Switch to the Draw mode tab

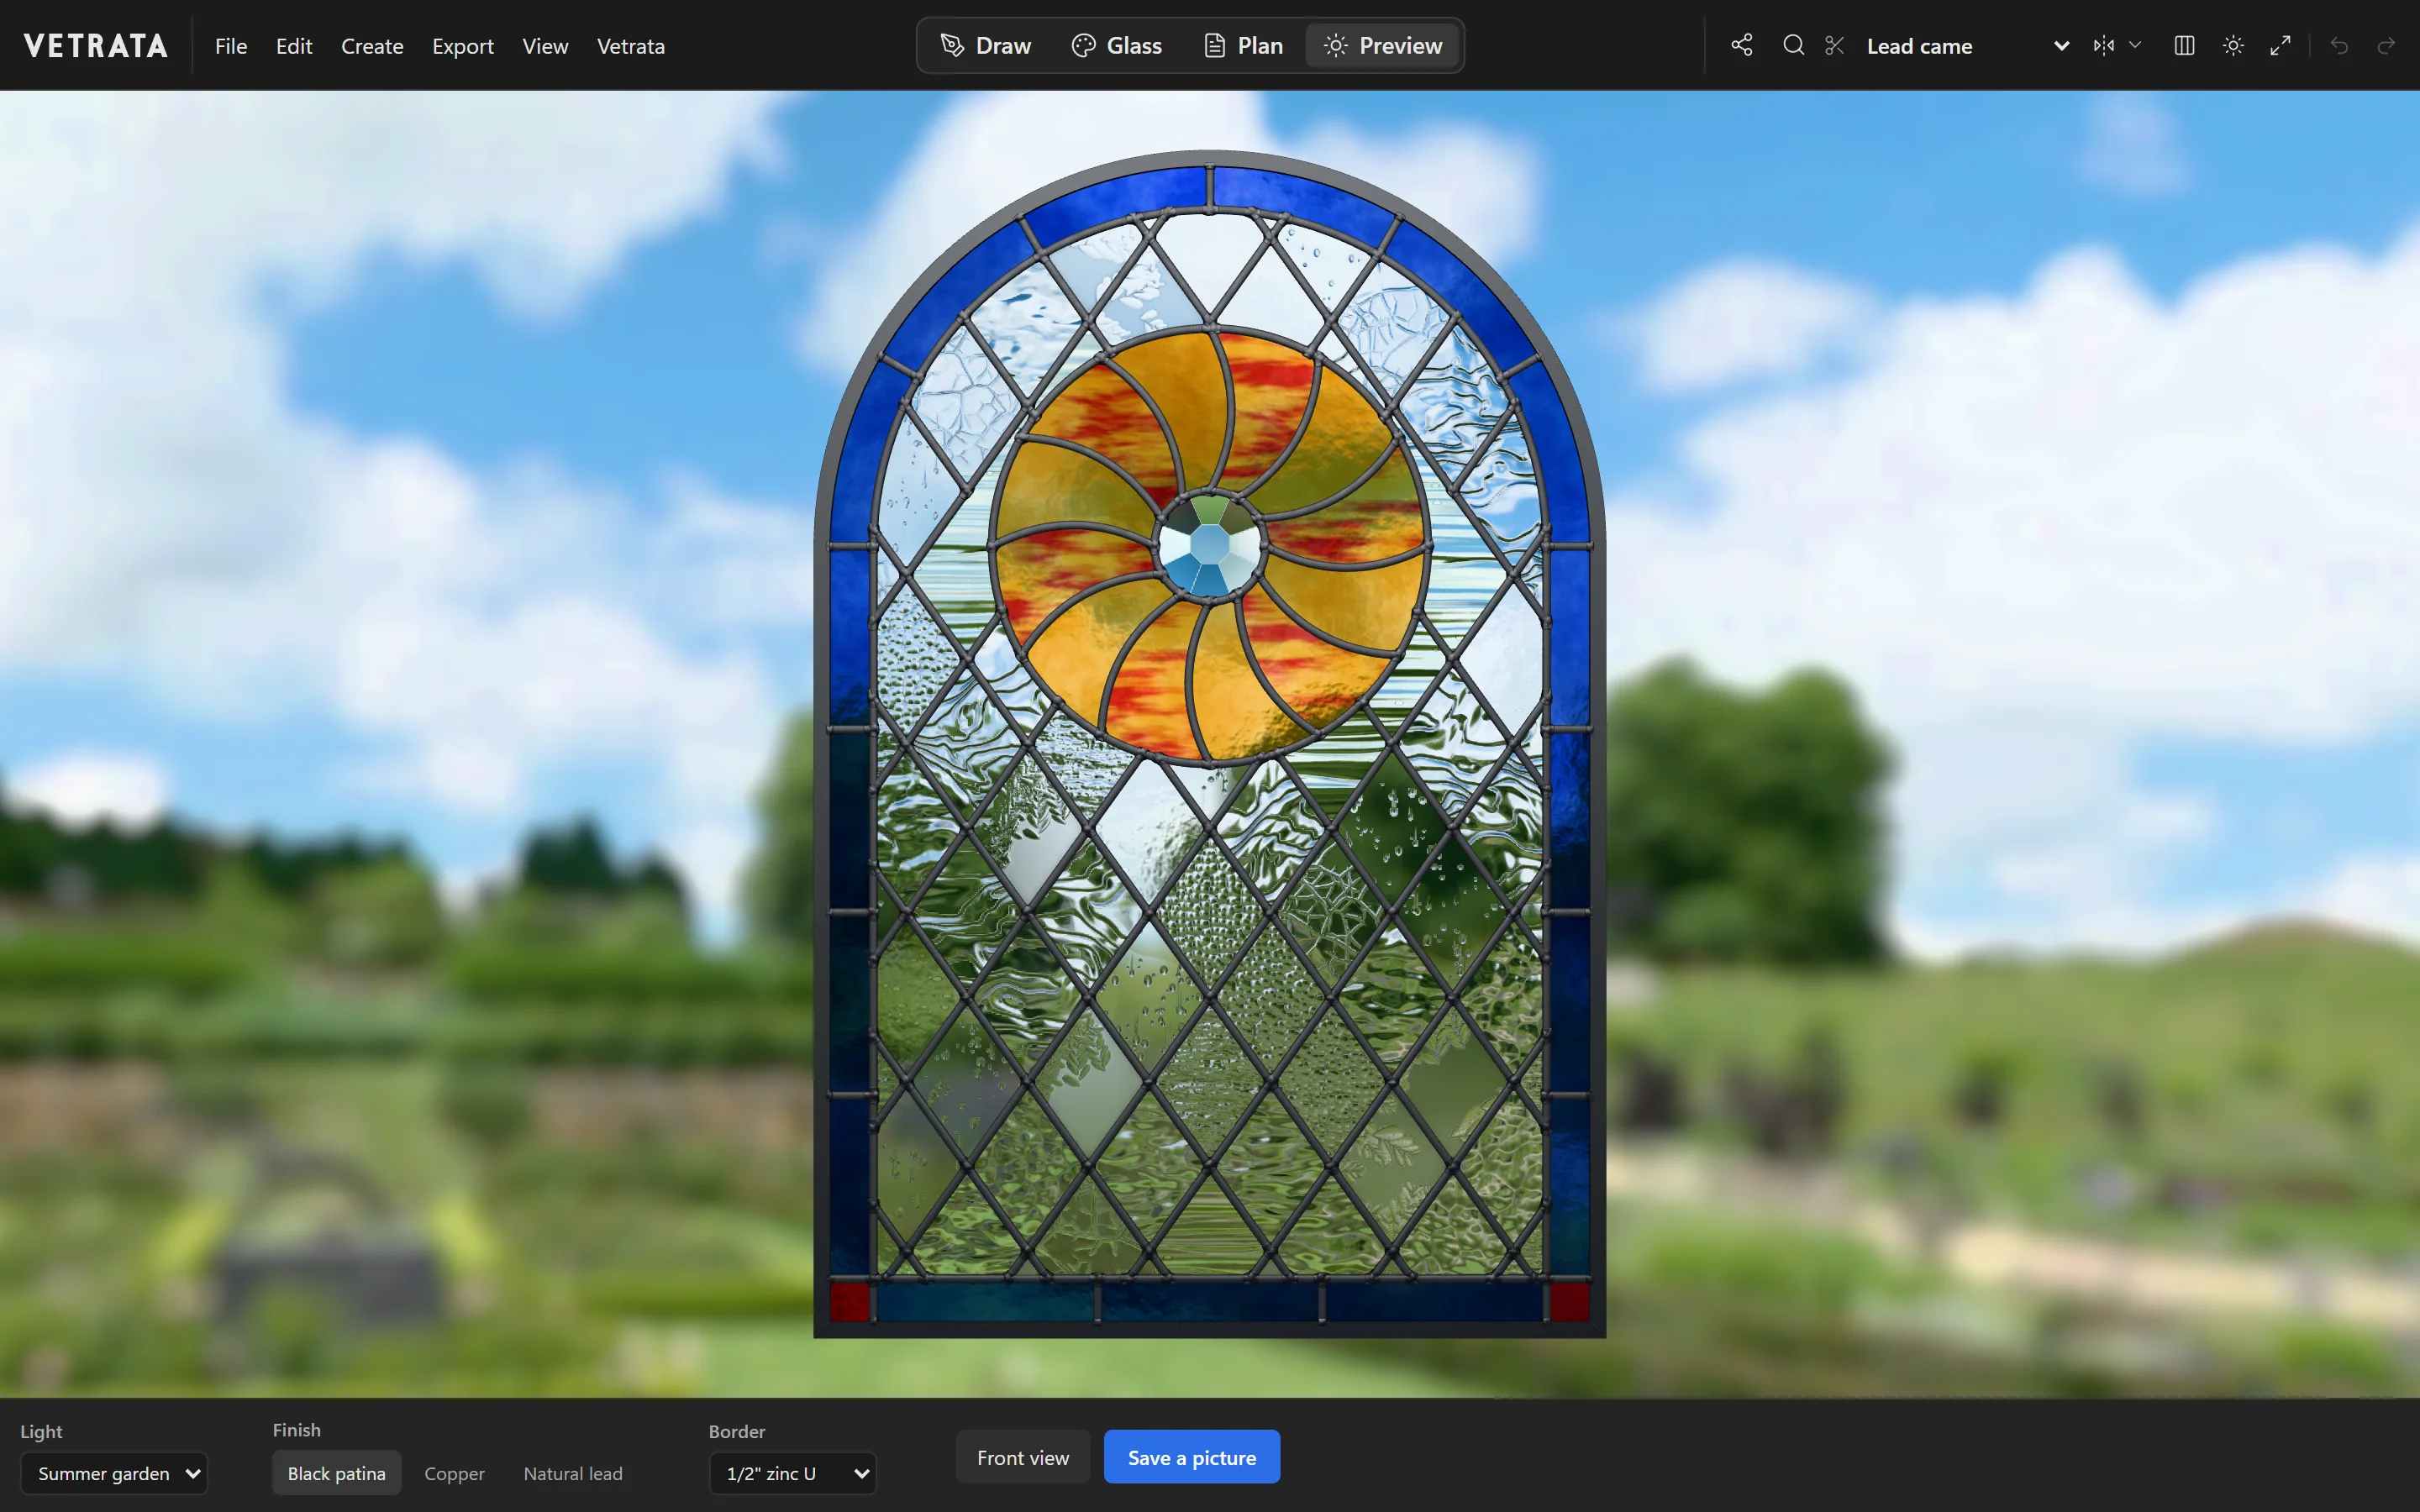986,46
